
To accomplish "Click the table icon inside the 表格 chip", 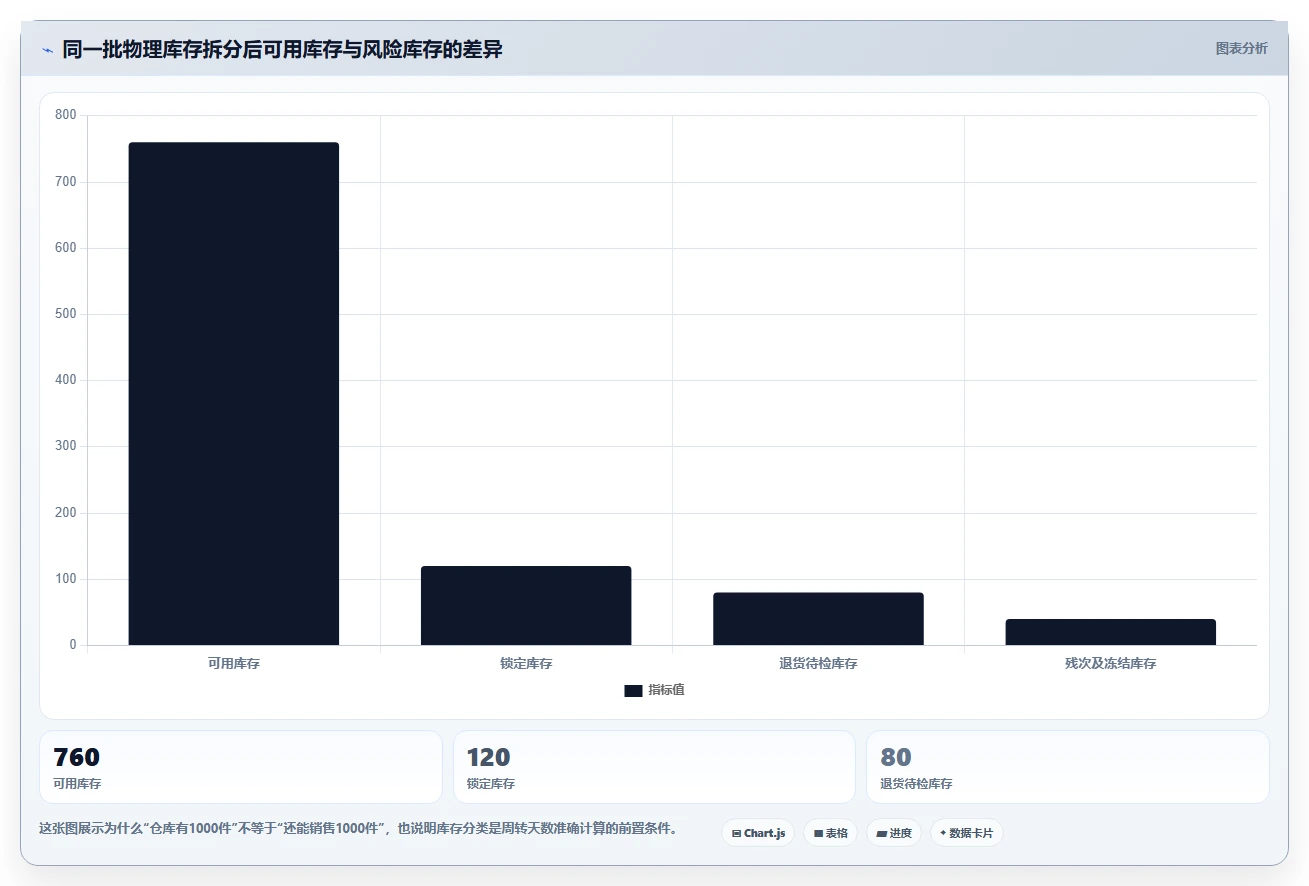I will 818,833.
